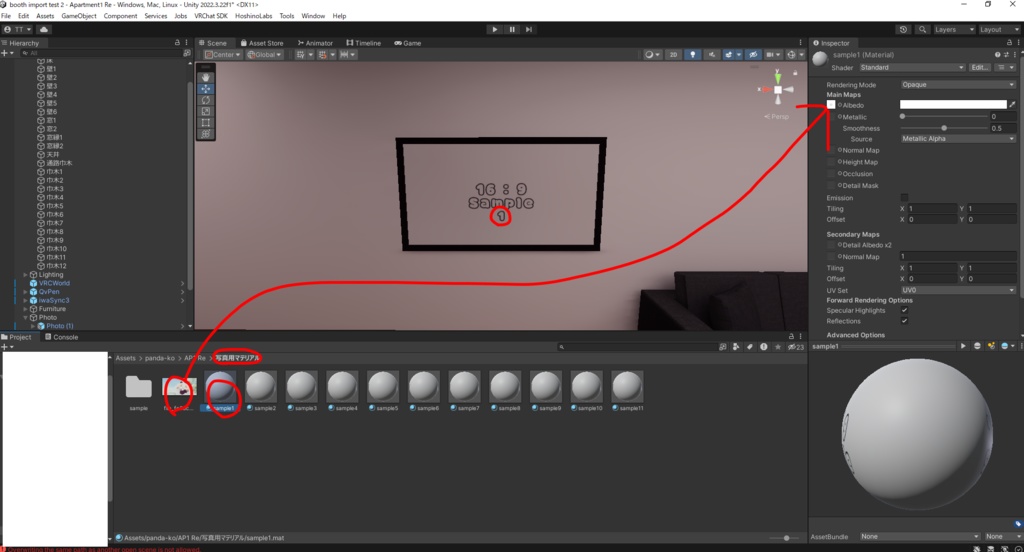Click Assets in the breadcrumb path
1024x552 pixels.
point(125,358)
